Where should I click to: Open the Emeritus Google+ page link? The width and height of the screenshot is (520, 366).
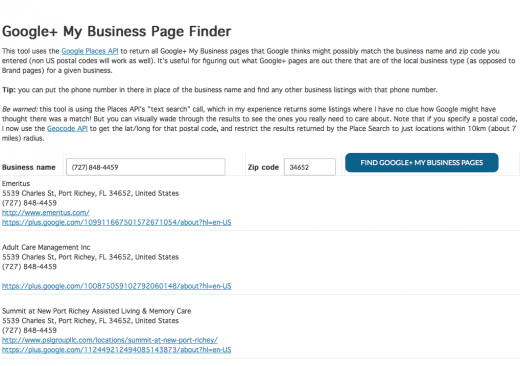(x=117, y=222)
